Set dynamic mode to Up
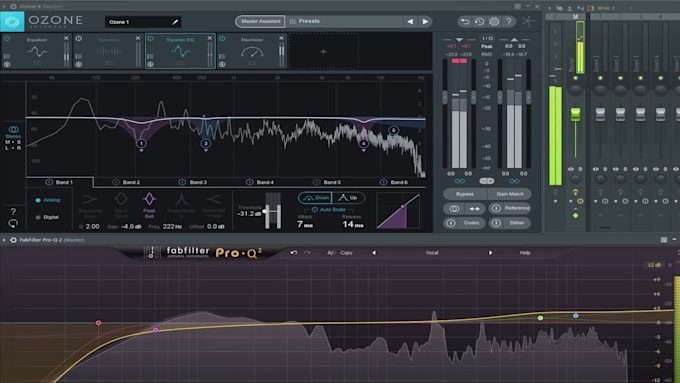 [x=348, y=198]
